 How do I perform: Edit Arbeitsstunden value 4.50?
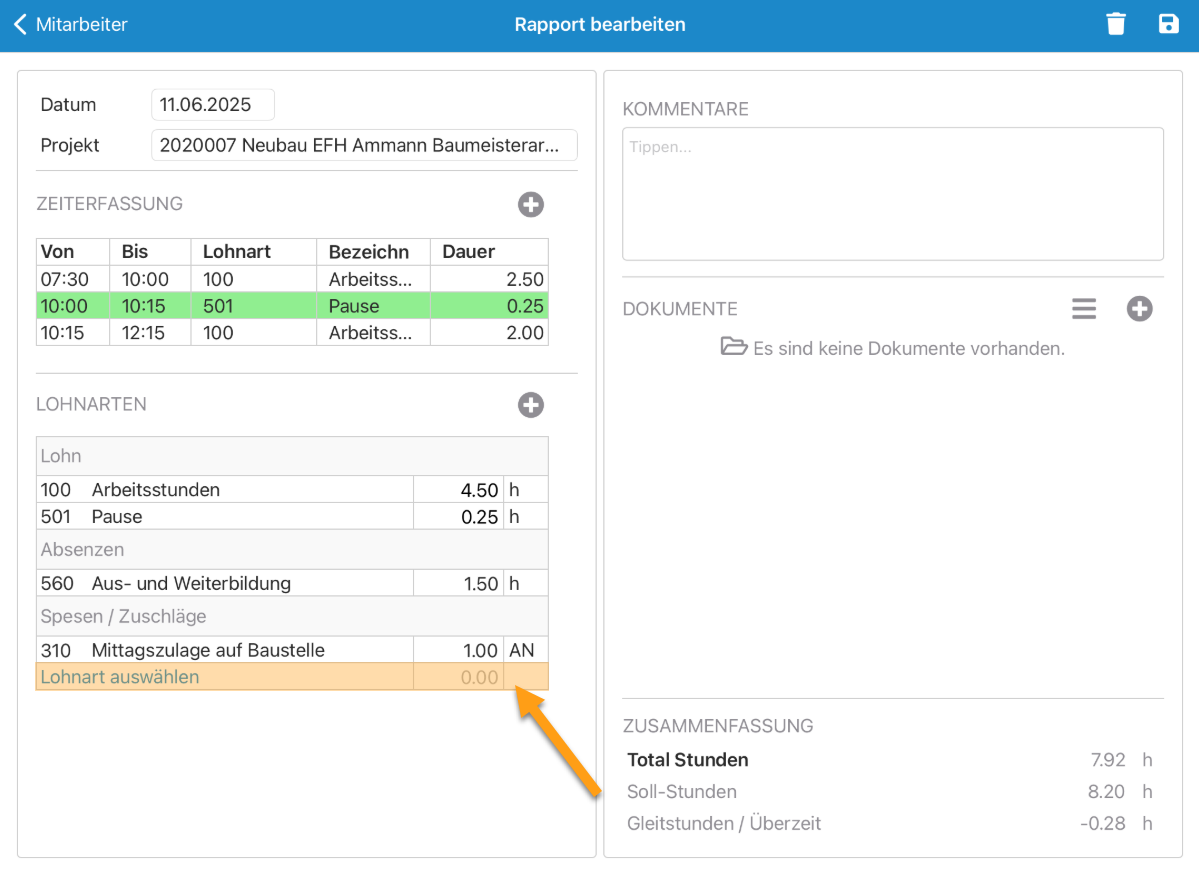459,490
